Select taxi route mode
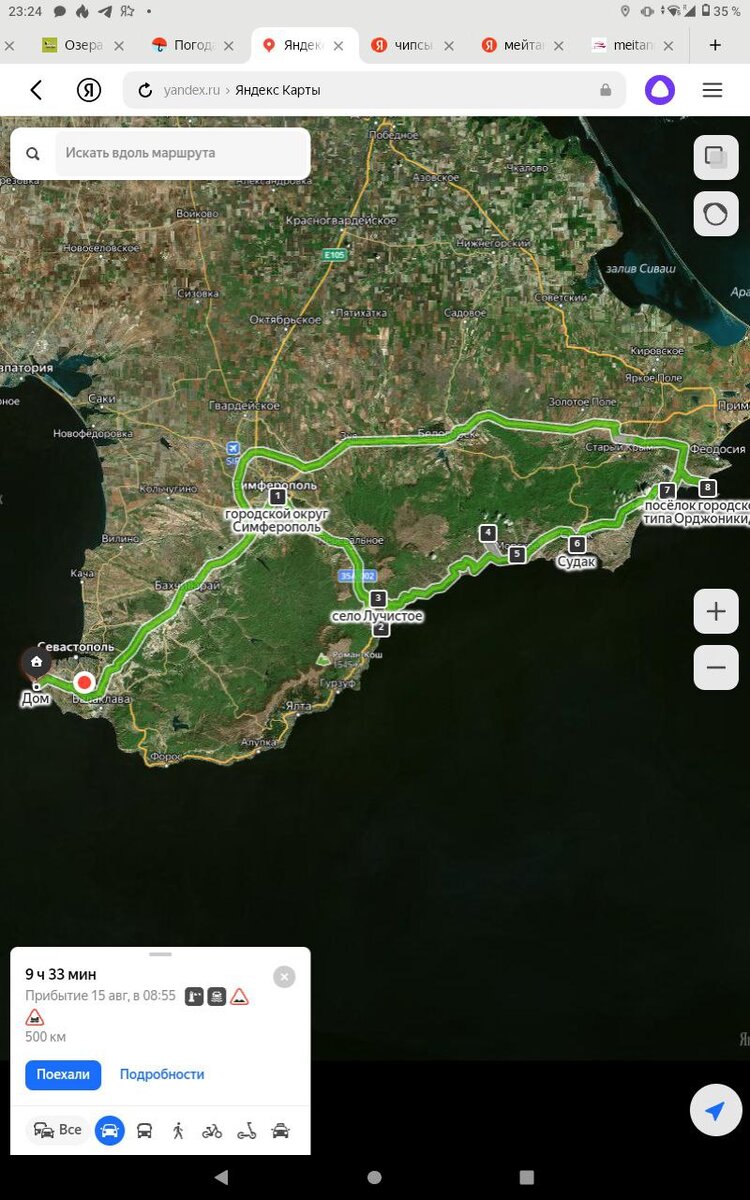Image resolution: width=750 pixels, height=1200 pixels. [x=280, y=1131]
